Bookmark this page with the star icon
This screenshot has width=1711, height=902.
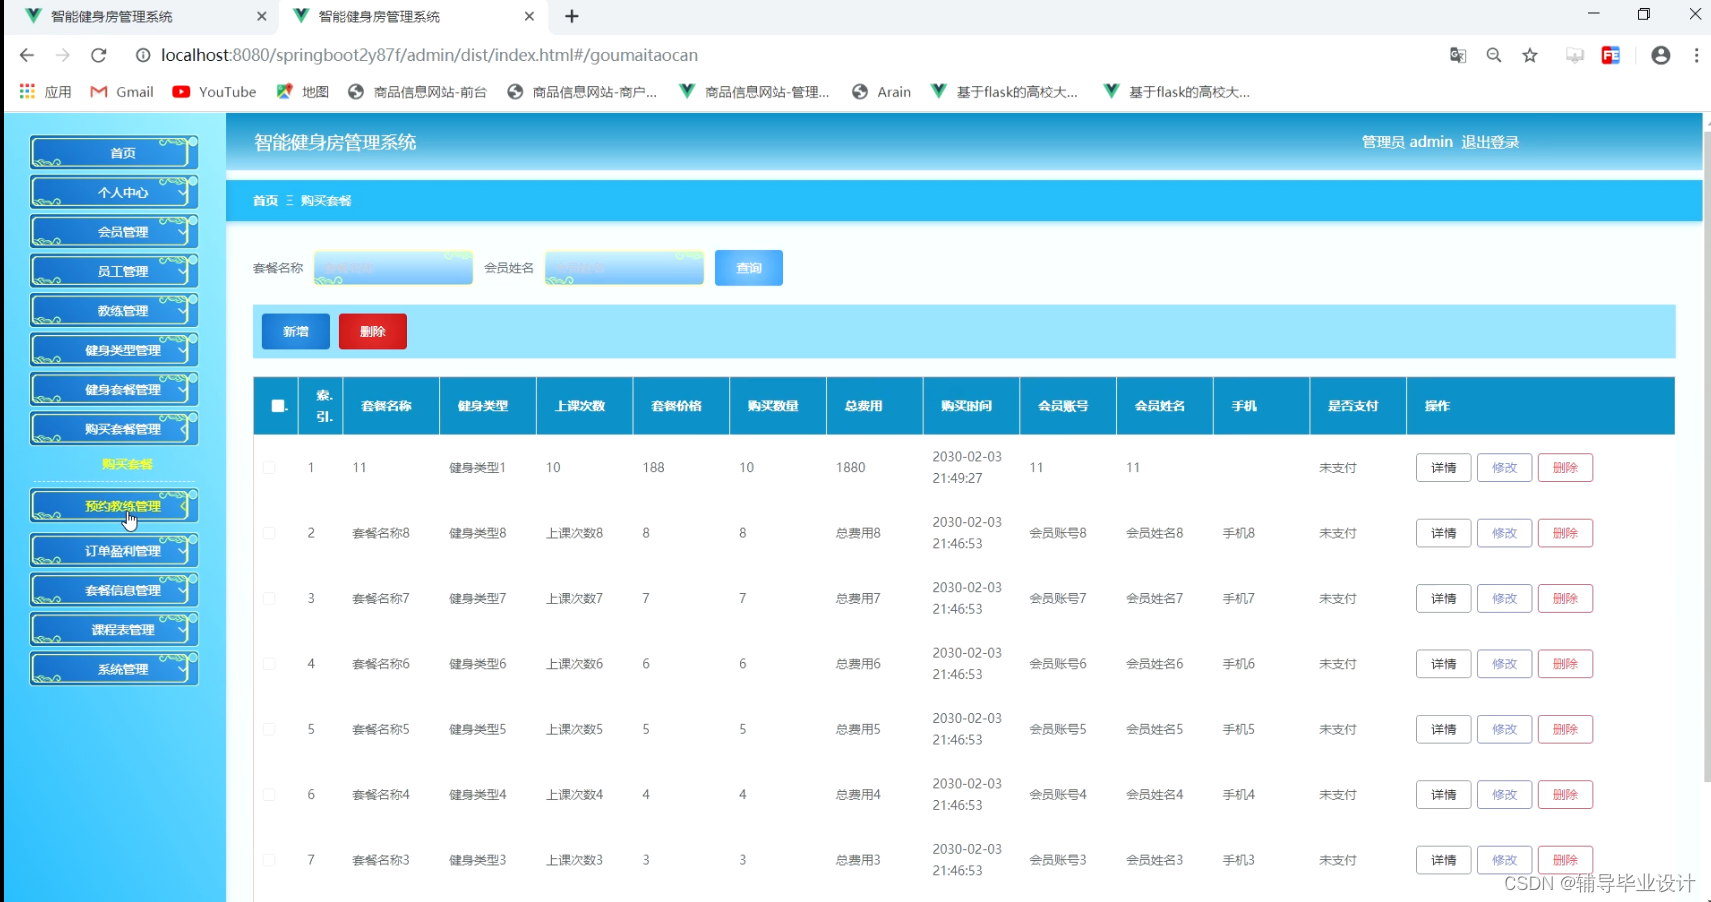pyautogui.click(x=1530, y=55)
